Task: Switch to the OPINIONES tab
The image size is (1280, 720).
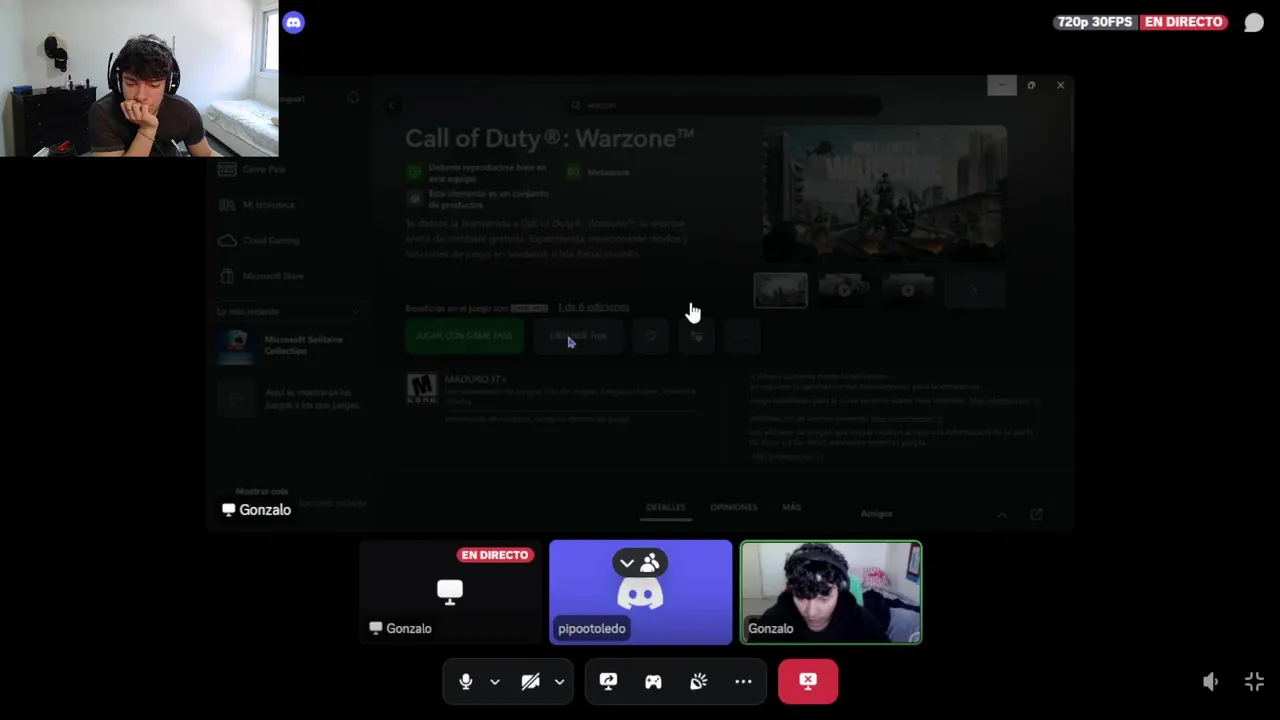Action: pyautogui.click(x=733, y=508)
